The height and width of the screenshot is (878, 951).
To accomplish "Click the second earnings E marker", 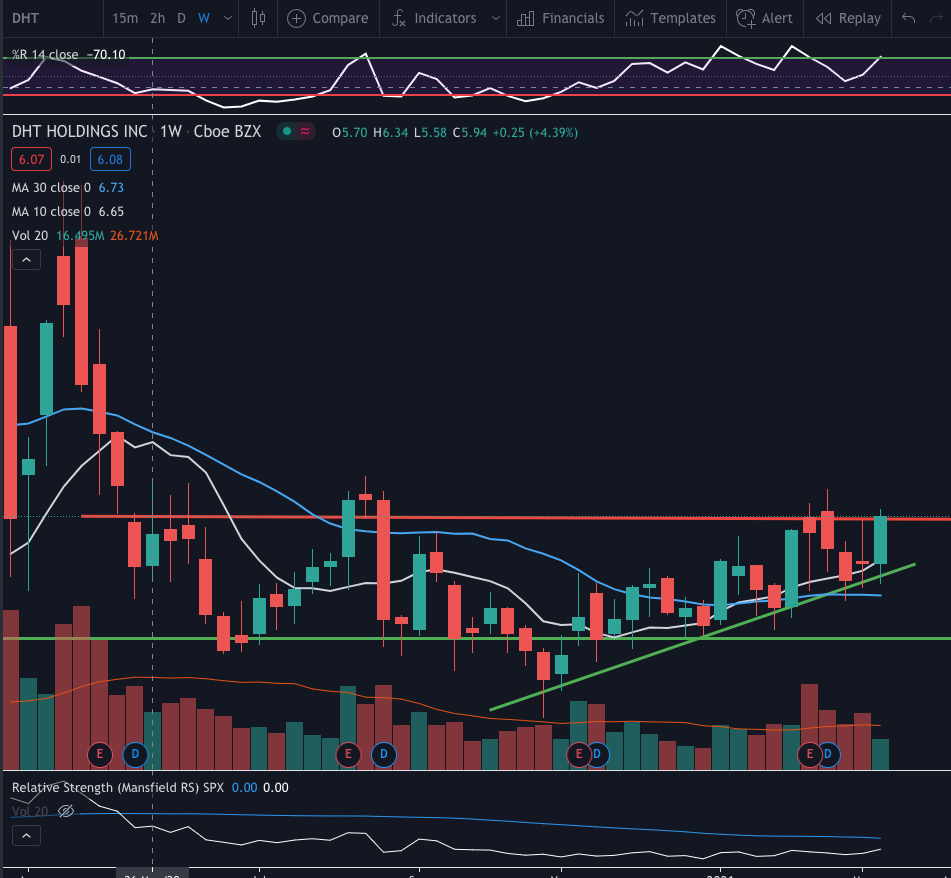I will tap(348, 755).
